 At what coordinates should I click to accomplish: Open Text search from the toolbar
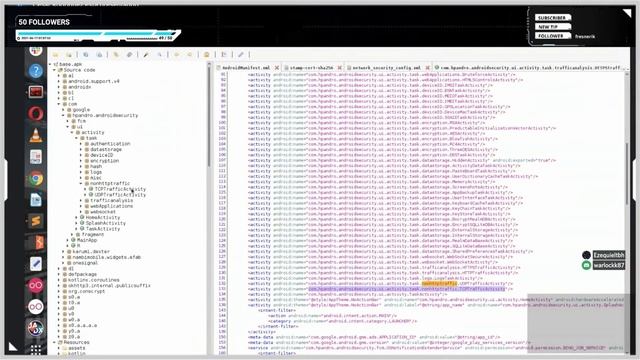tap(146, 55)
